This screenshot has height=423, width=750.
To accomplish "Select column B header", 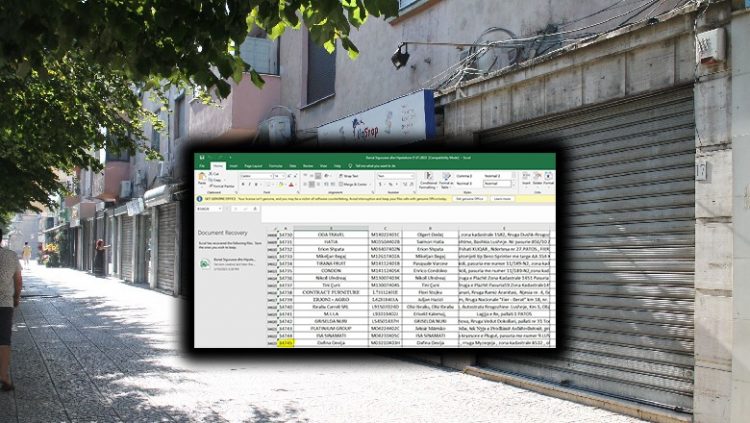I will (x=331, y=229).
